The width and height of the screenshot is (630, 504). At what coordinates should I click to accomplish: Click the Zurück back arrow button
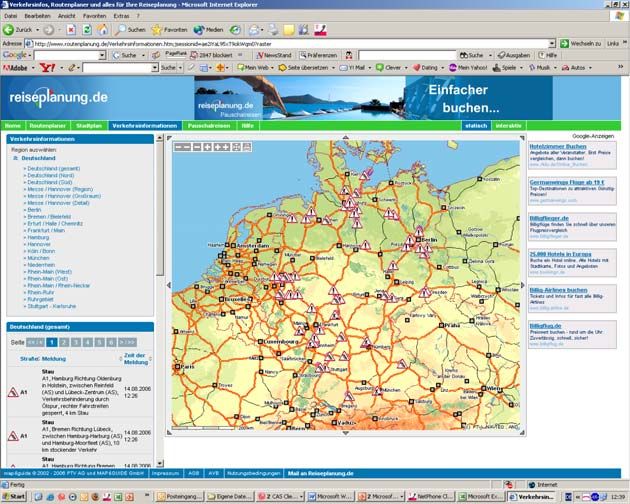[18, 30]
